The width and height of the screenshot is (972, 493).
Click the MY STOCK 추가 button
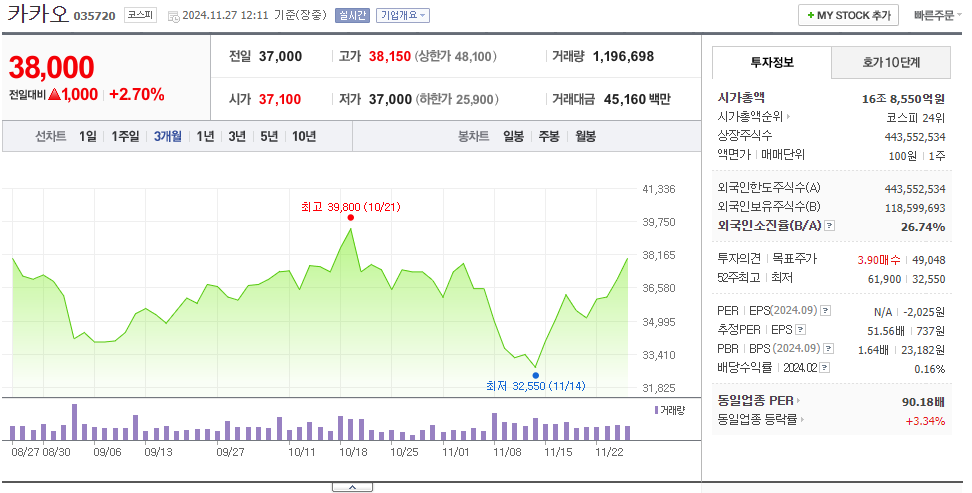tap(848, 16)
